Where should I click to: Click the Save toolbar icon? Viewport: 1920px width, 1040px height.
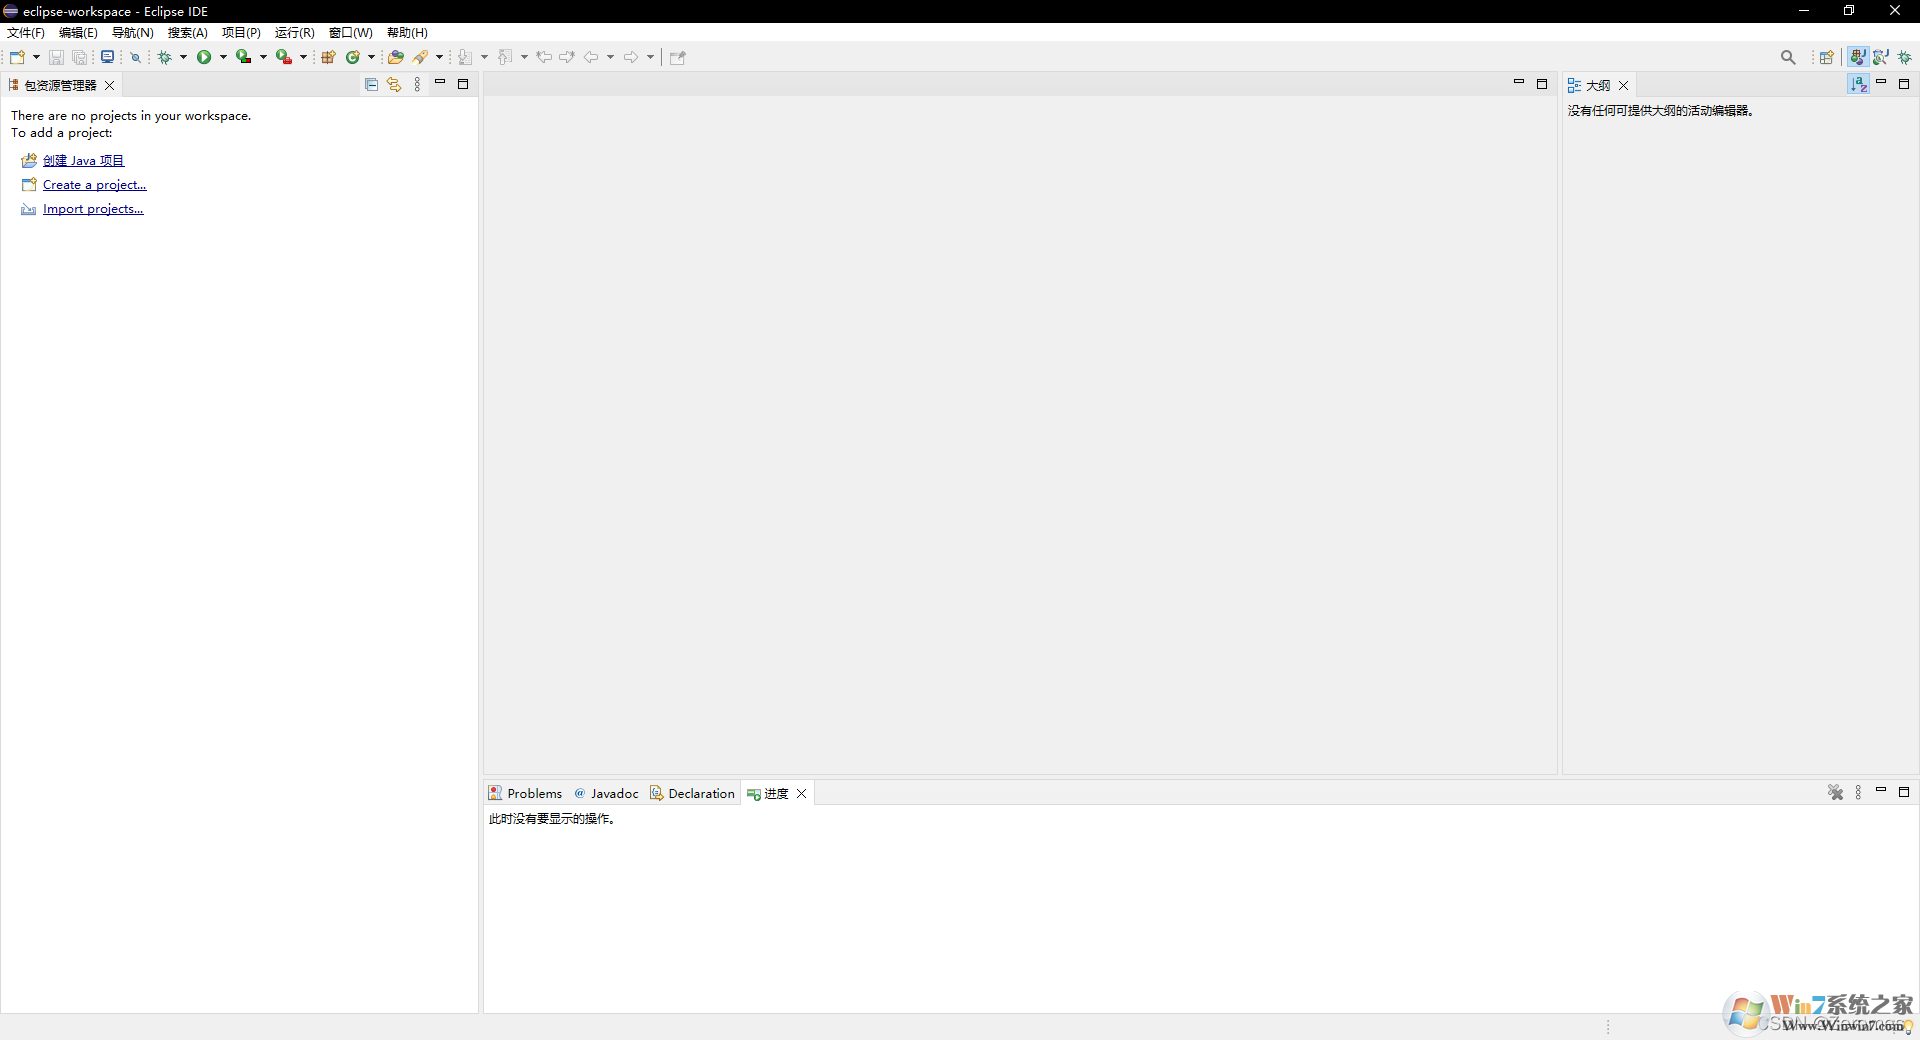[x=57, y=57]
